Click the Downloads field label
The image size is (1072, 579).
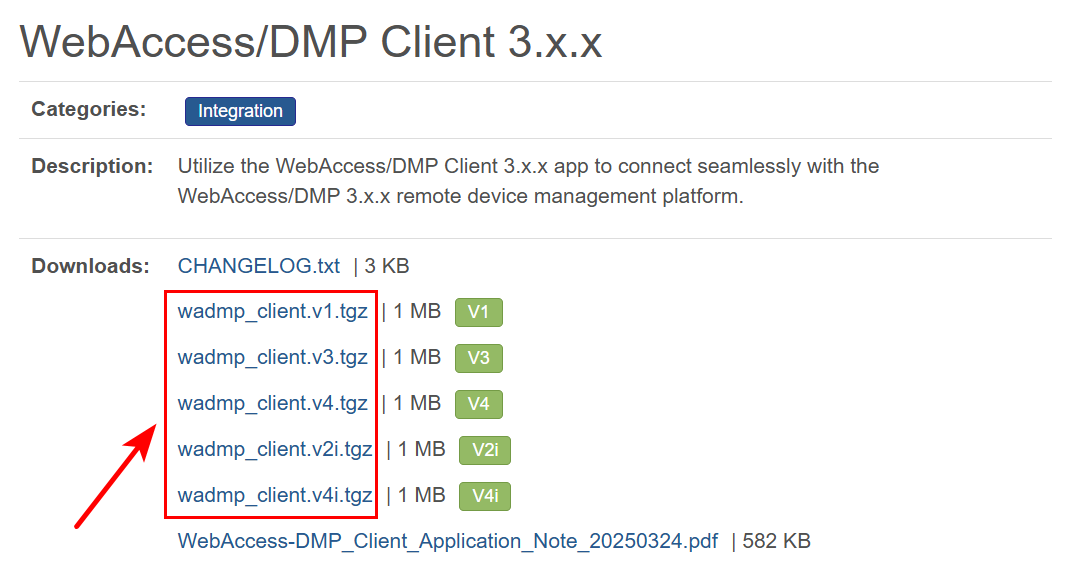coord(90,266)
